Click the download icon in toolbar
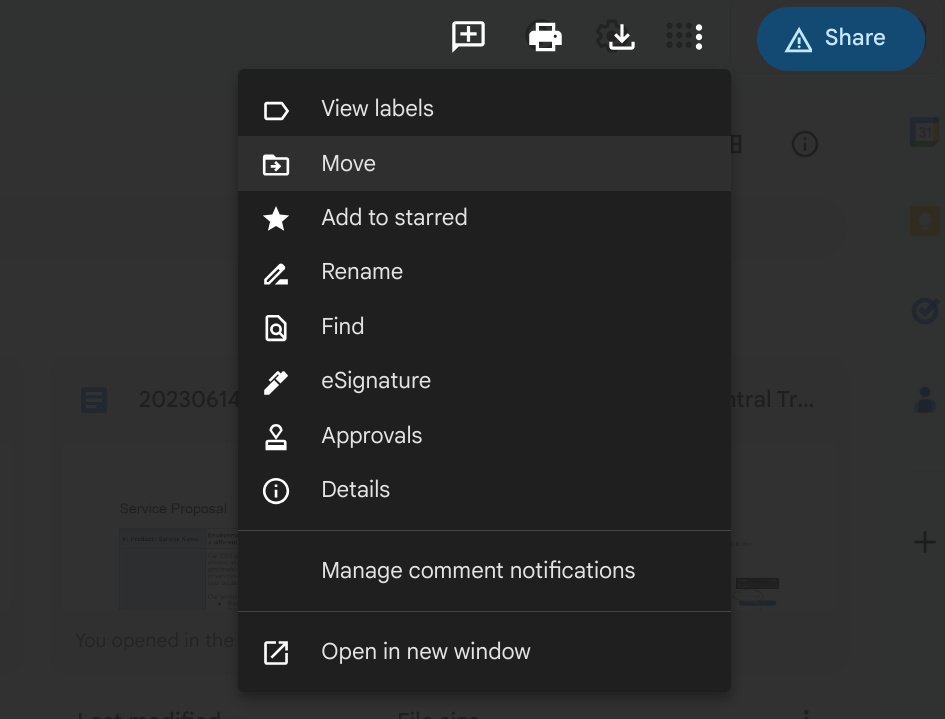 [x=621, y=37]
